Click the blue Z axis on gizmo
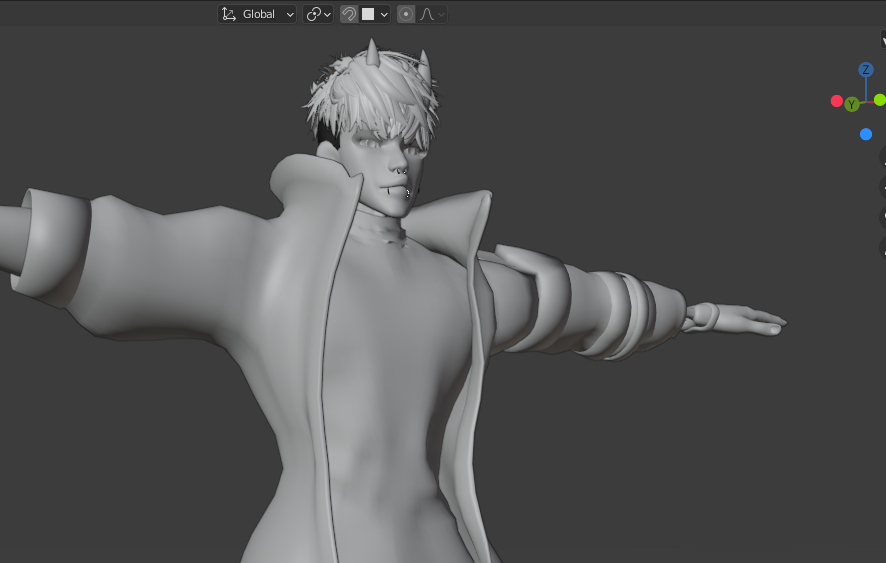Screen dimensions: 886x563 tap(866, 70)
